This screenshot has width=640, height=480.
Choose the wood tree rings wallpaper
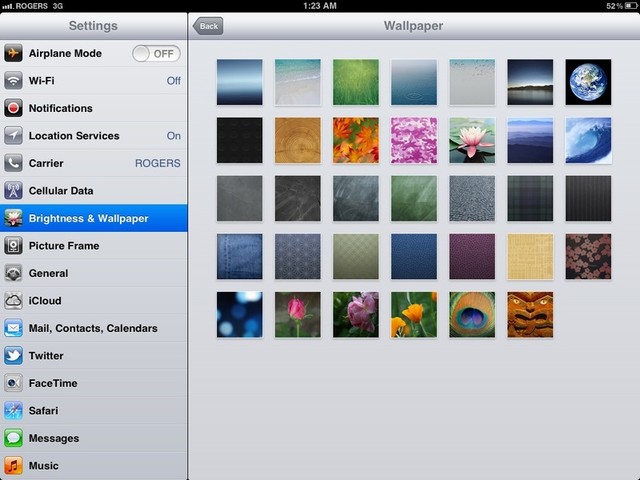point(298,140)
